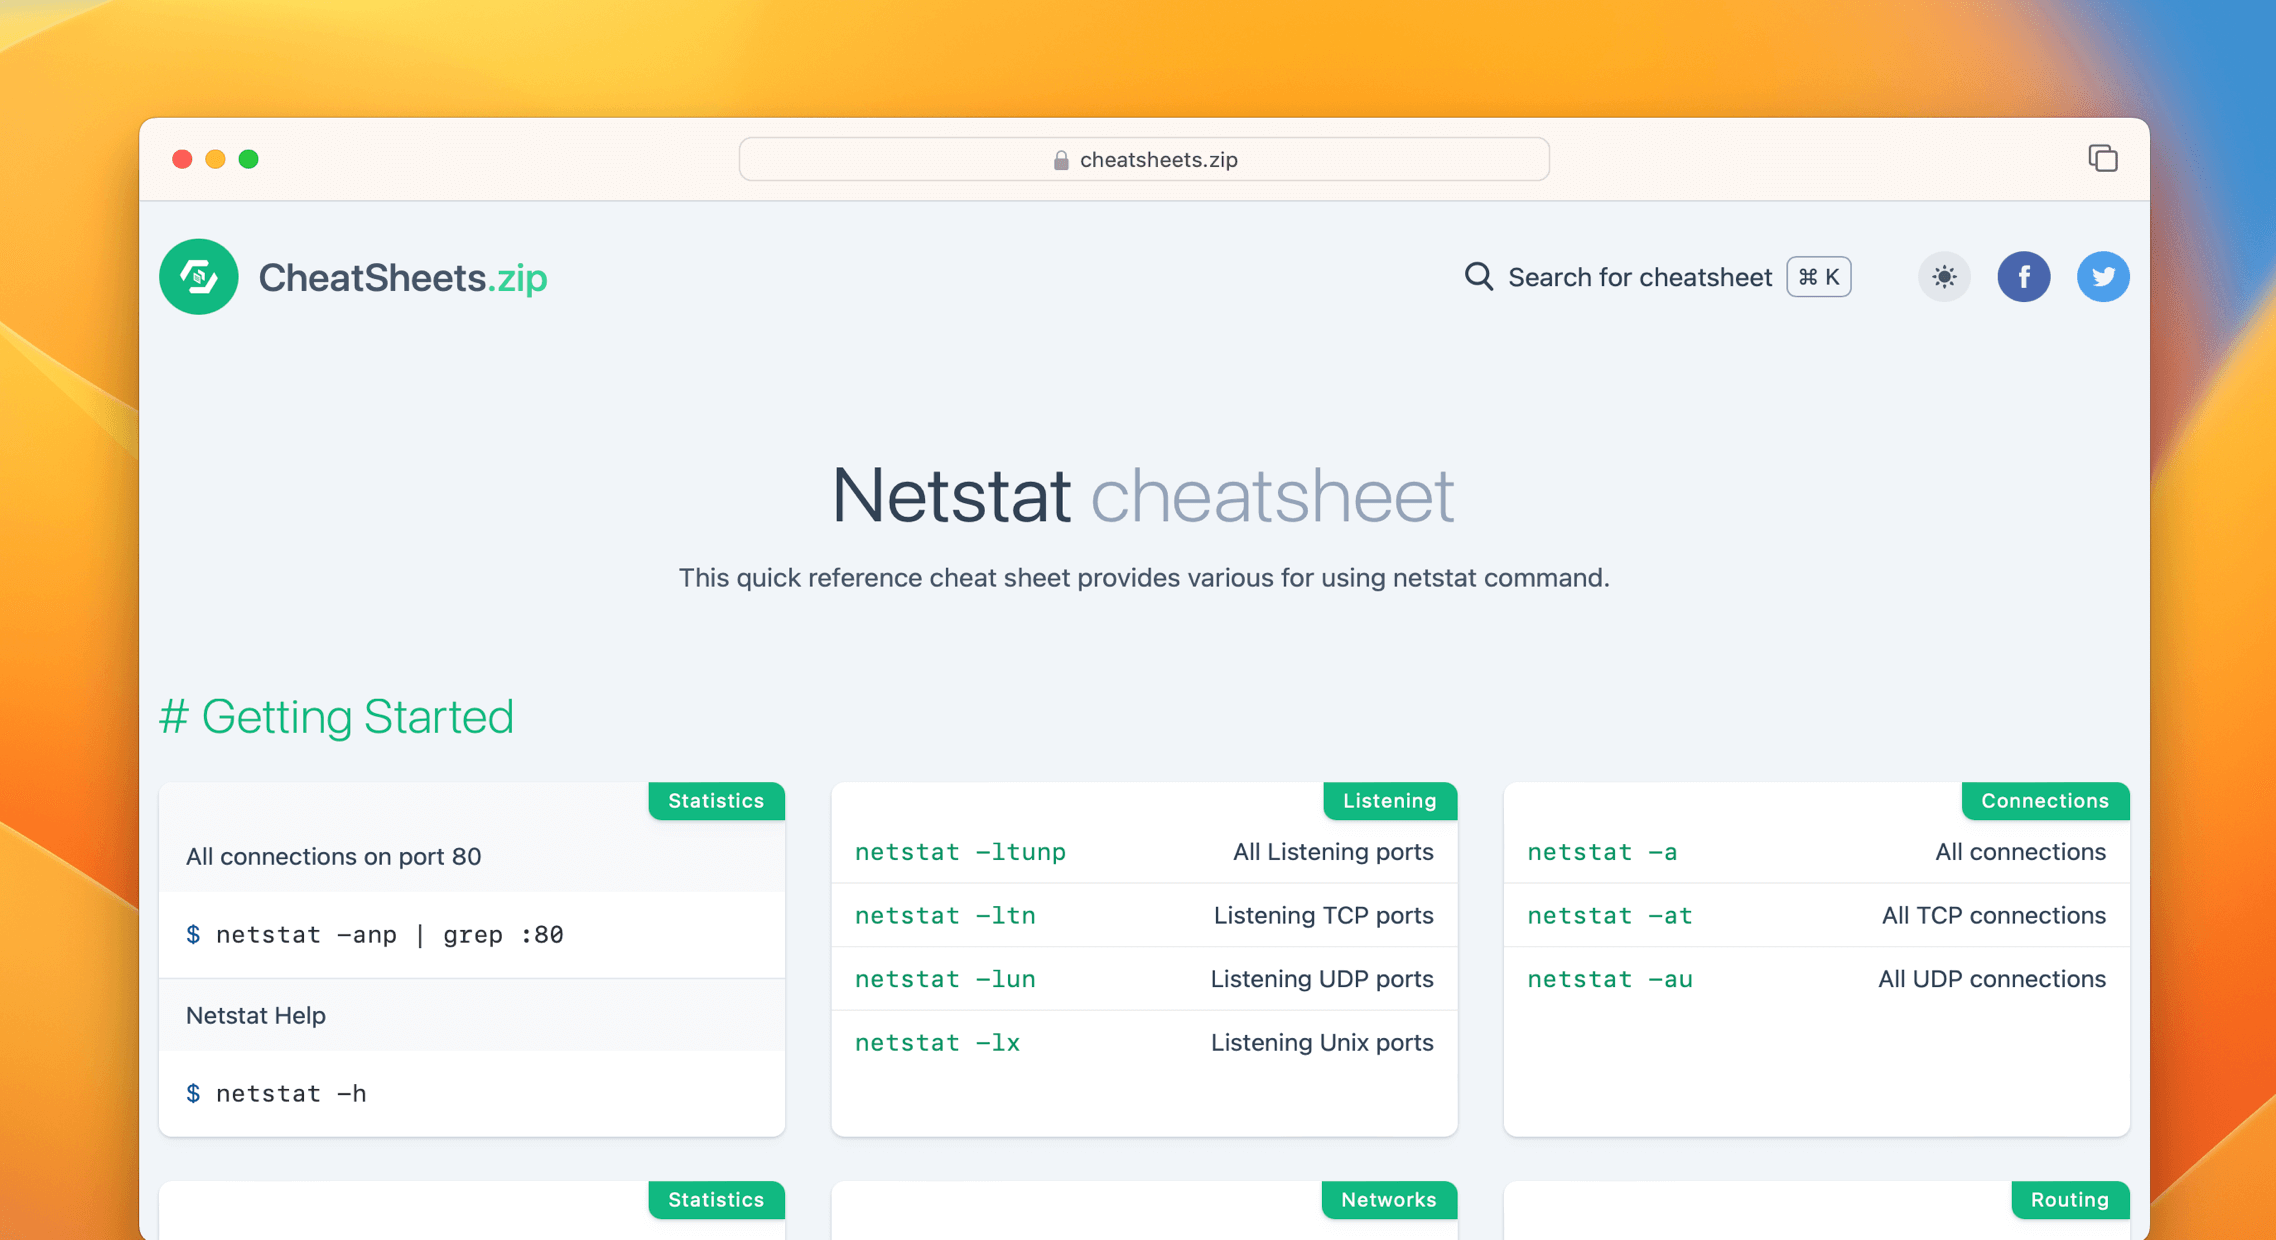Click the sun icon next to social buttons
This screenshot has width=2276, height=1240.
tap(1943, 277)
